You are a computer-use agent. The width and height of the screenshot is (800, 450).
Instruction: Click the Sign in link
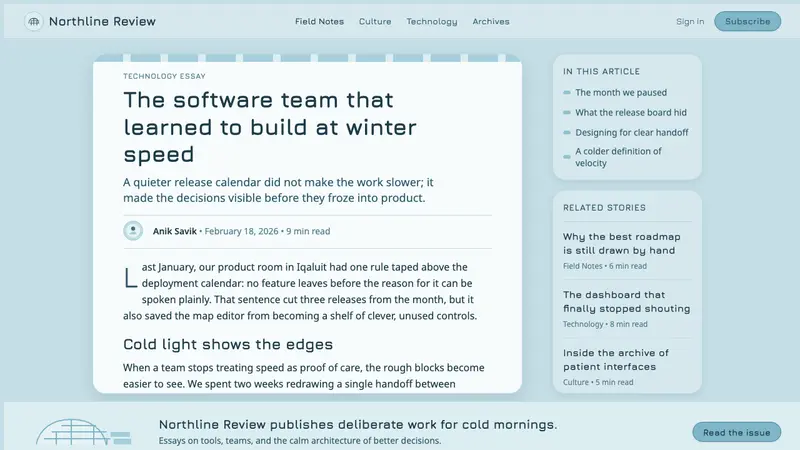tap(690, 21)
